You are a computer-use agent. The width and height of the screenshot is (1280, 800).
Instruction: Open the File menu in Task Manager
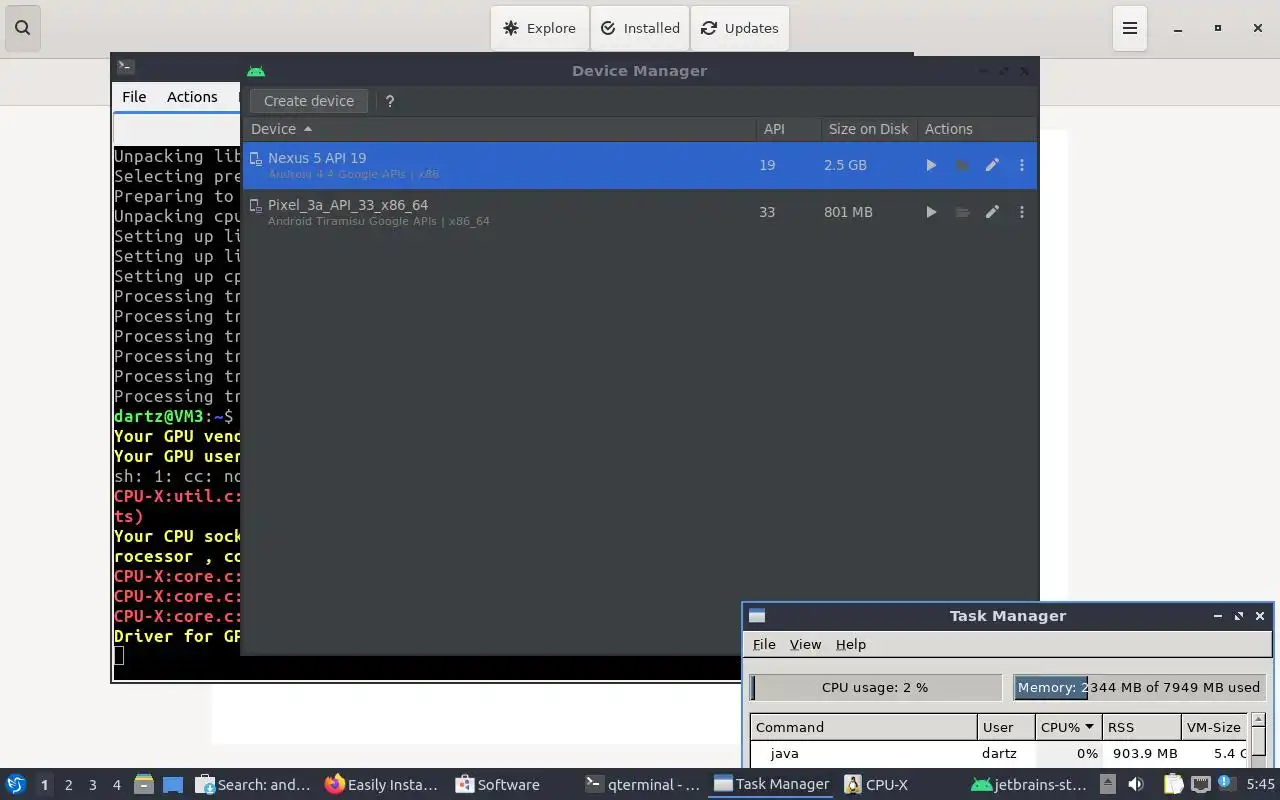pos(764,645)
